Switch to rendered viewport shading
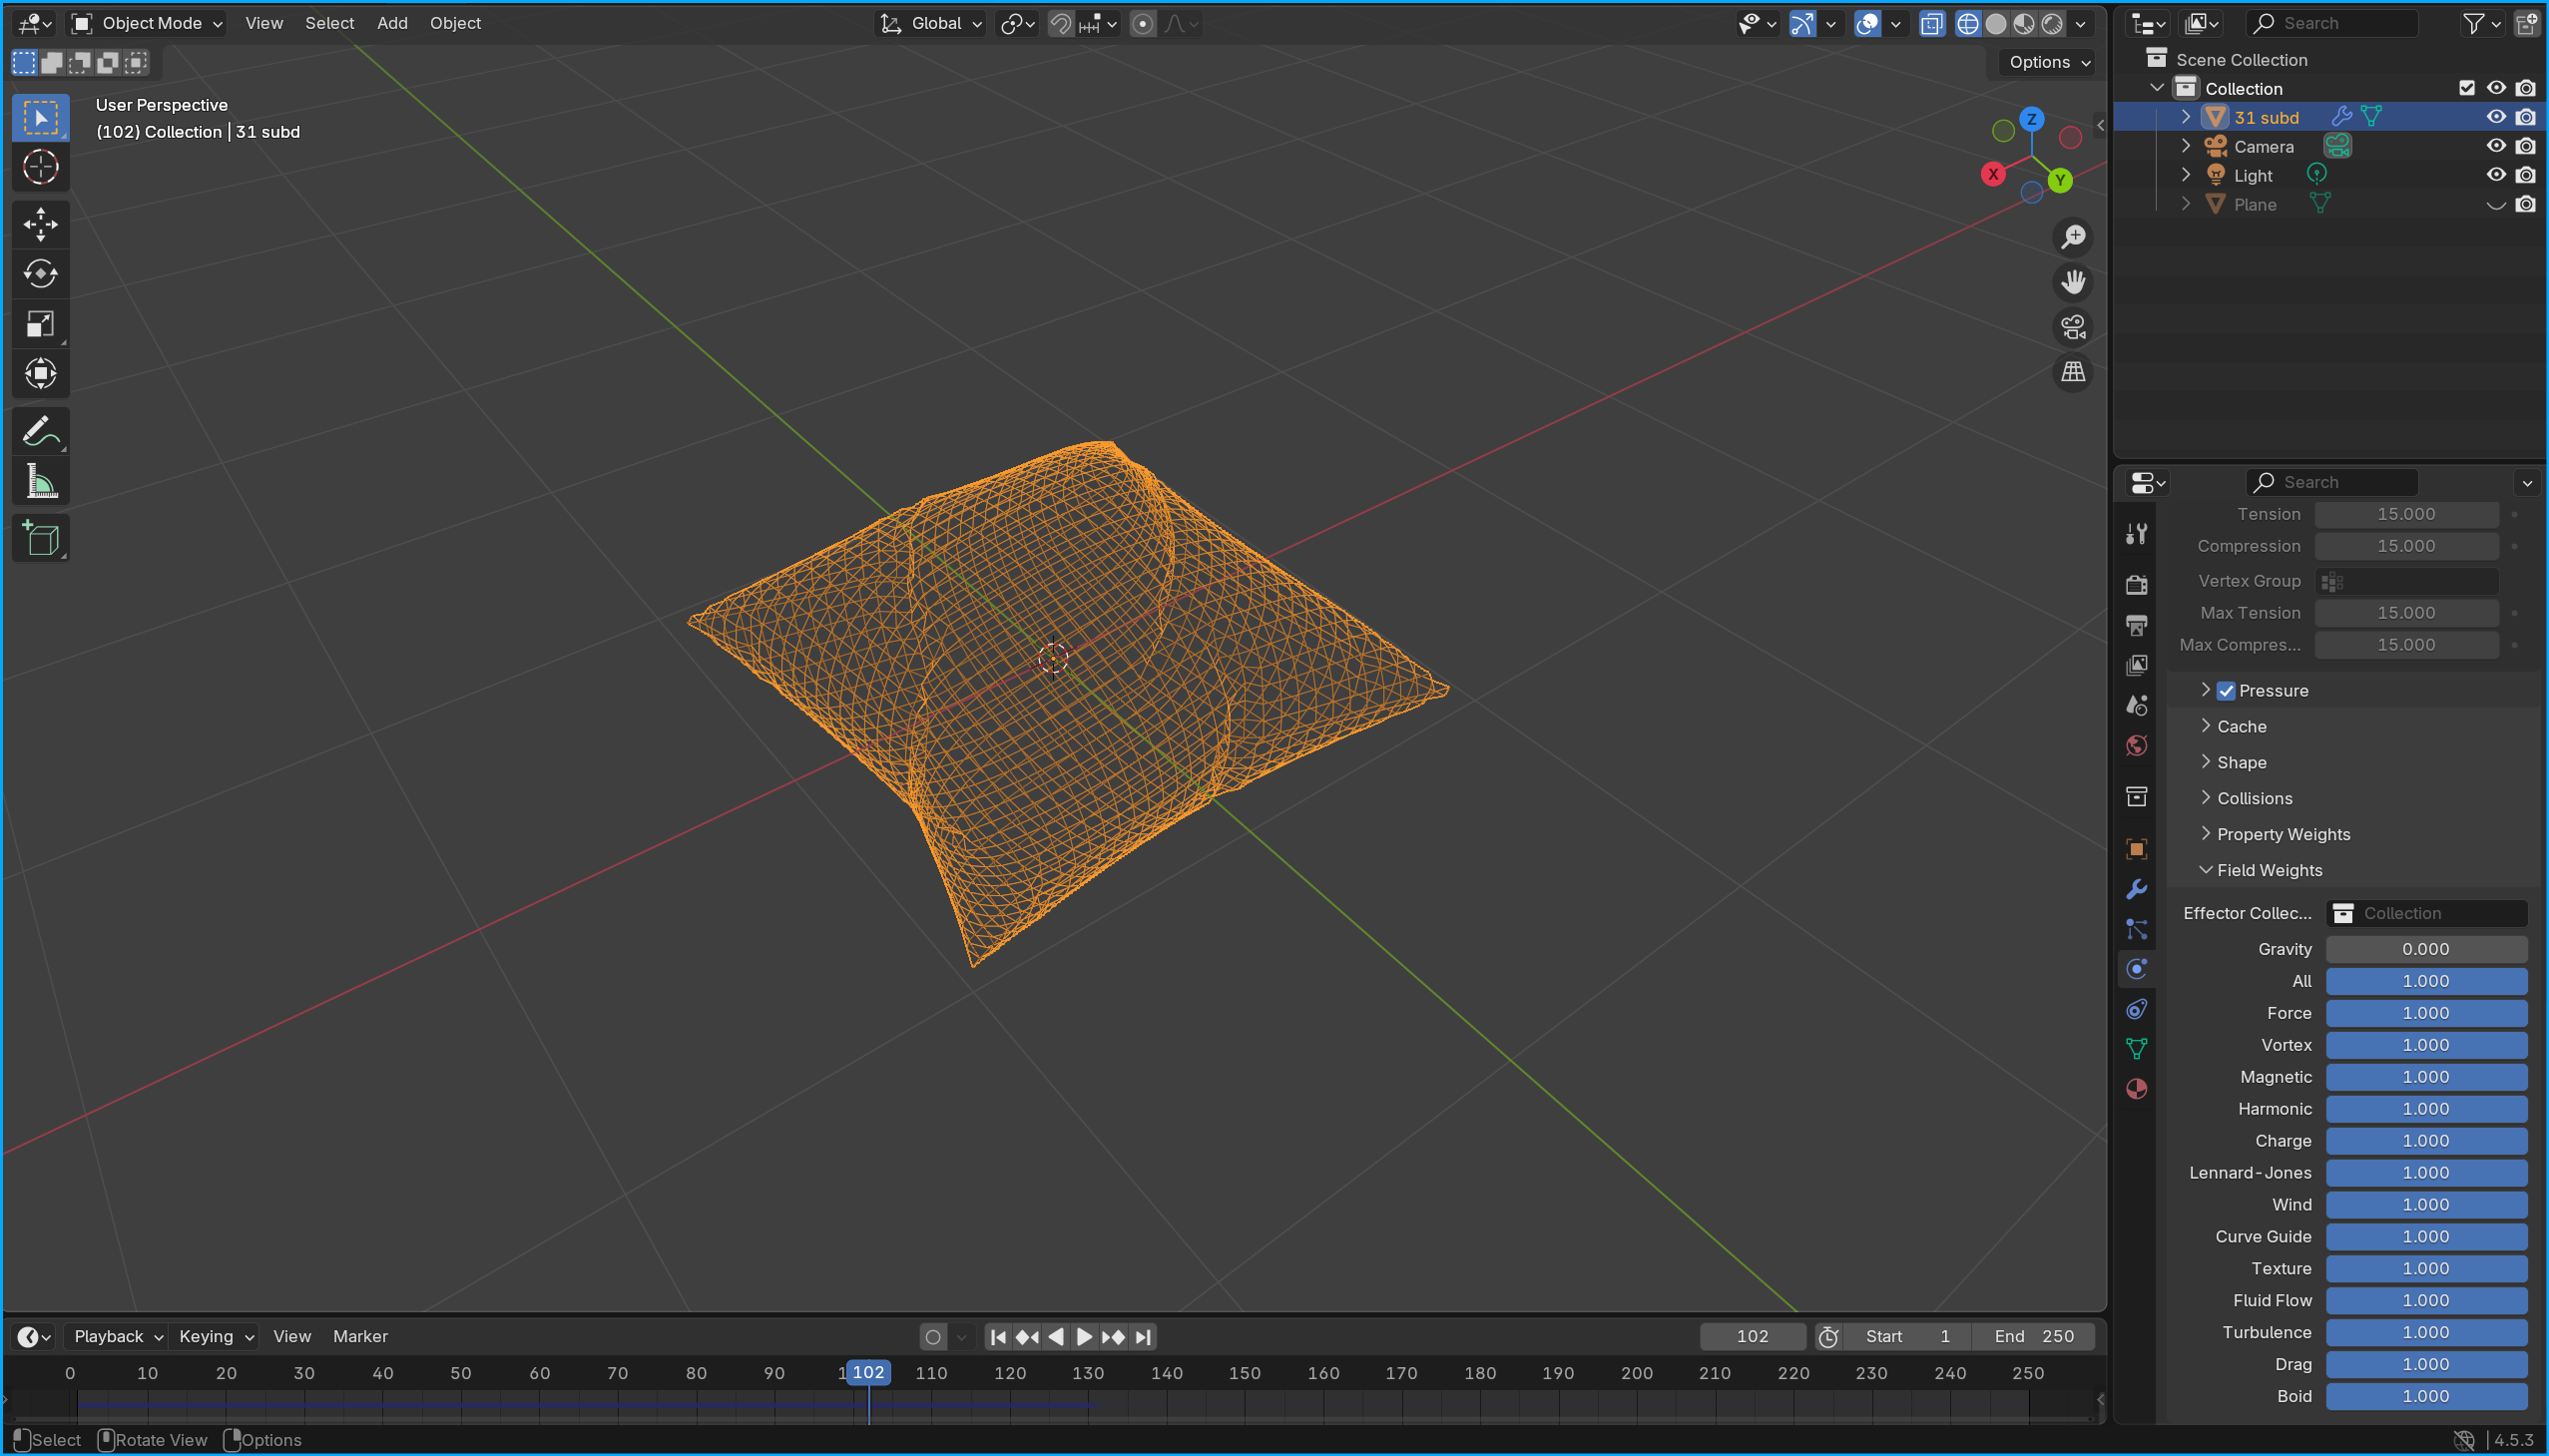2549x1456 pixels. pyautogui.click(x=2053, y=23)
